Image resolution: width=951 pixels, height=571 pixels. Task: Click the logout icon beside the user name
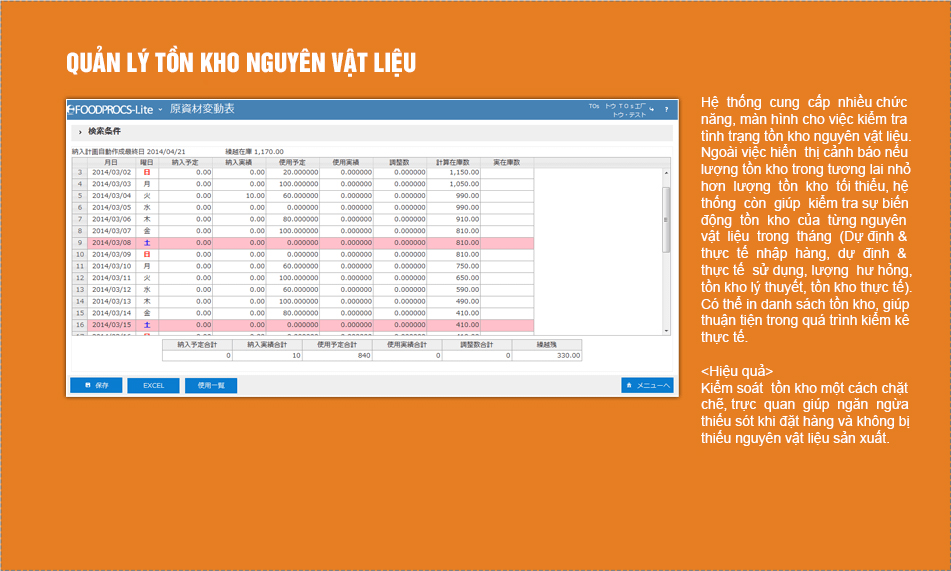click(654, 108)
